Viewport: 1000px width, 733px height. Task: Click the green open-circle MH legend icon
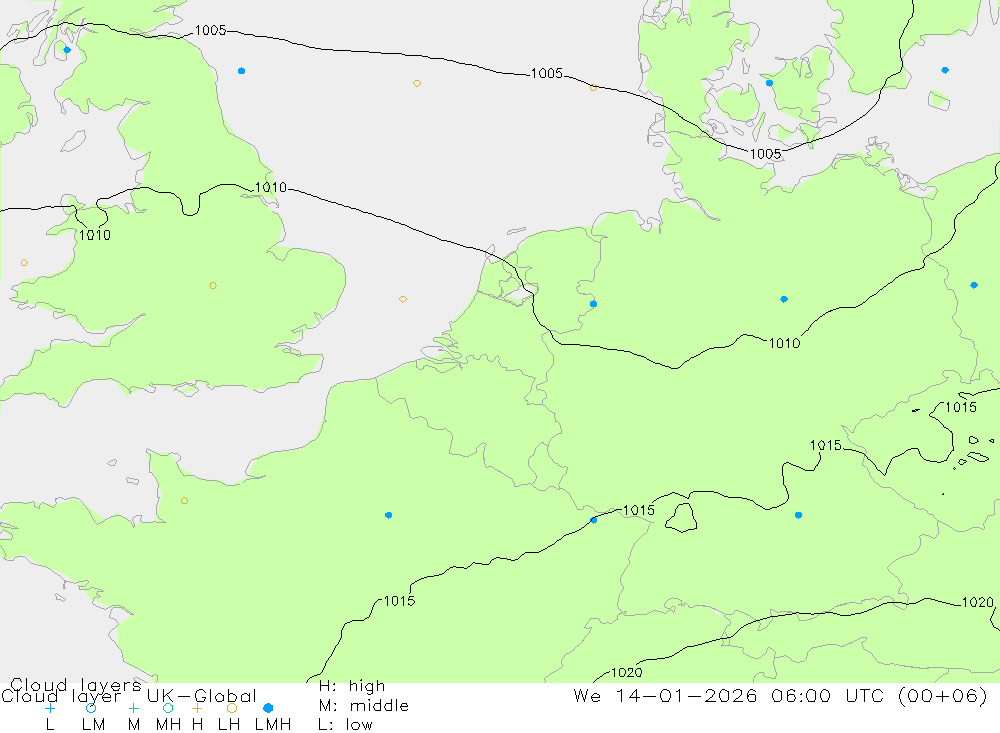(x=168, y=708)
